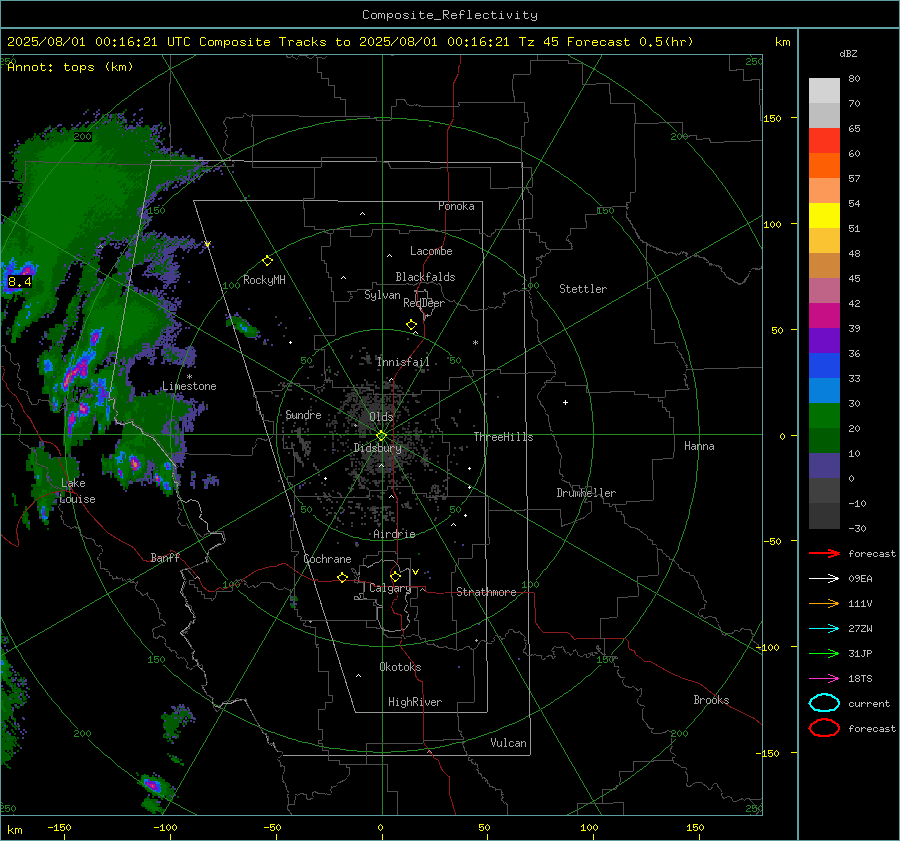Click the dBZ legend heading
The image size is (900, 841).
[848, 54]
